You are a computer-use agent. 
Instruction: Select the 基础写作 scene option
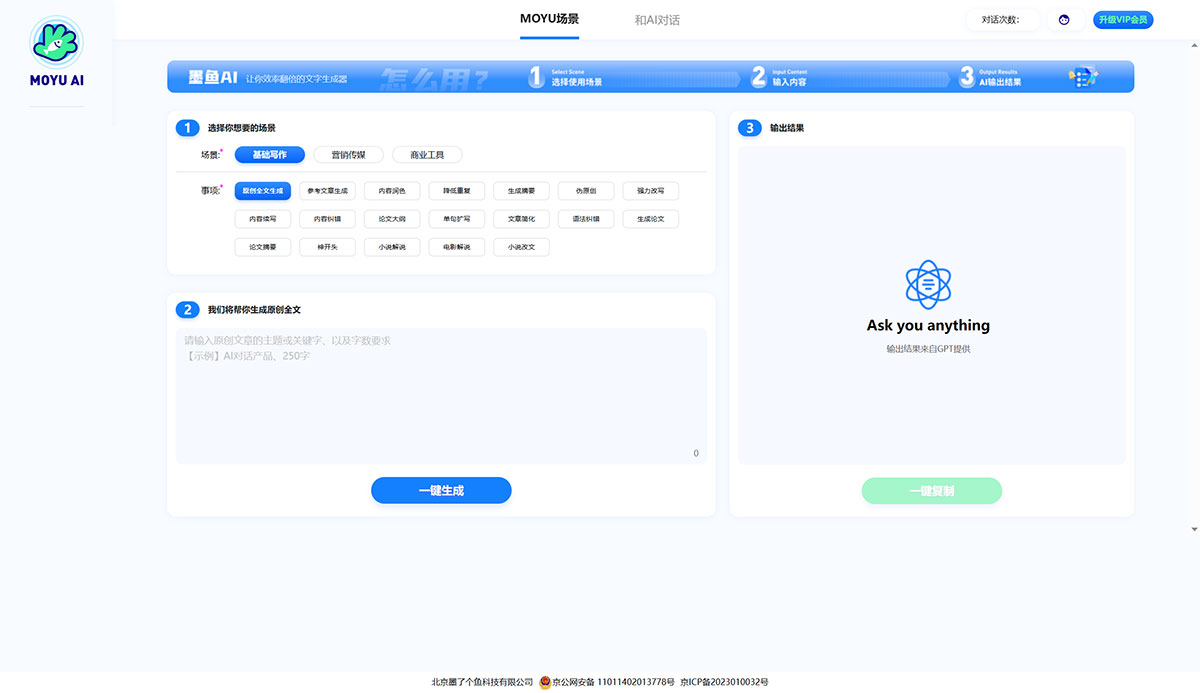(x=269, y=155)
